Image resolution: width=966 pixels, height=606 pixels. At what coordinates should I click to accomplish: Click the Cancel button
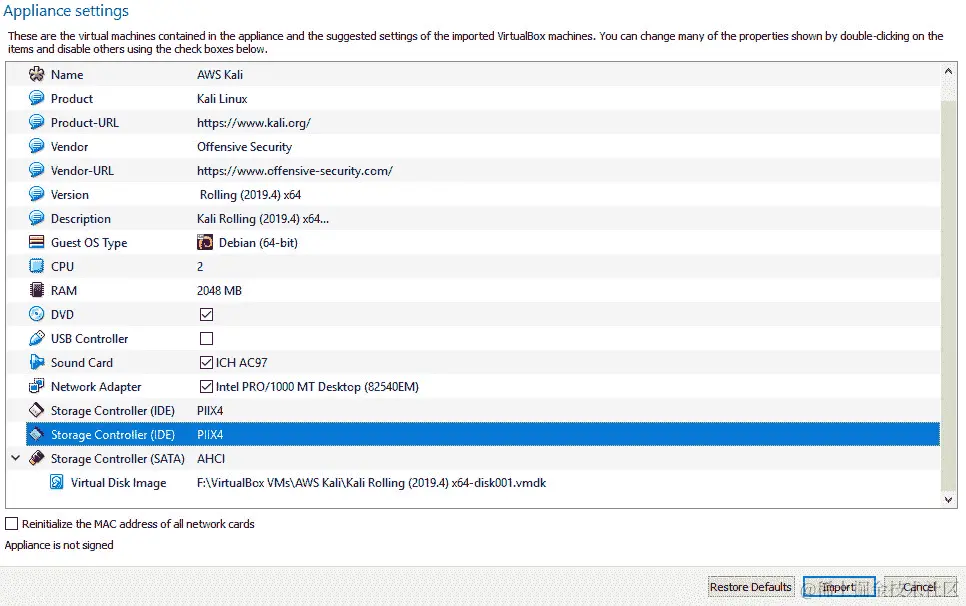(919, 587)
